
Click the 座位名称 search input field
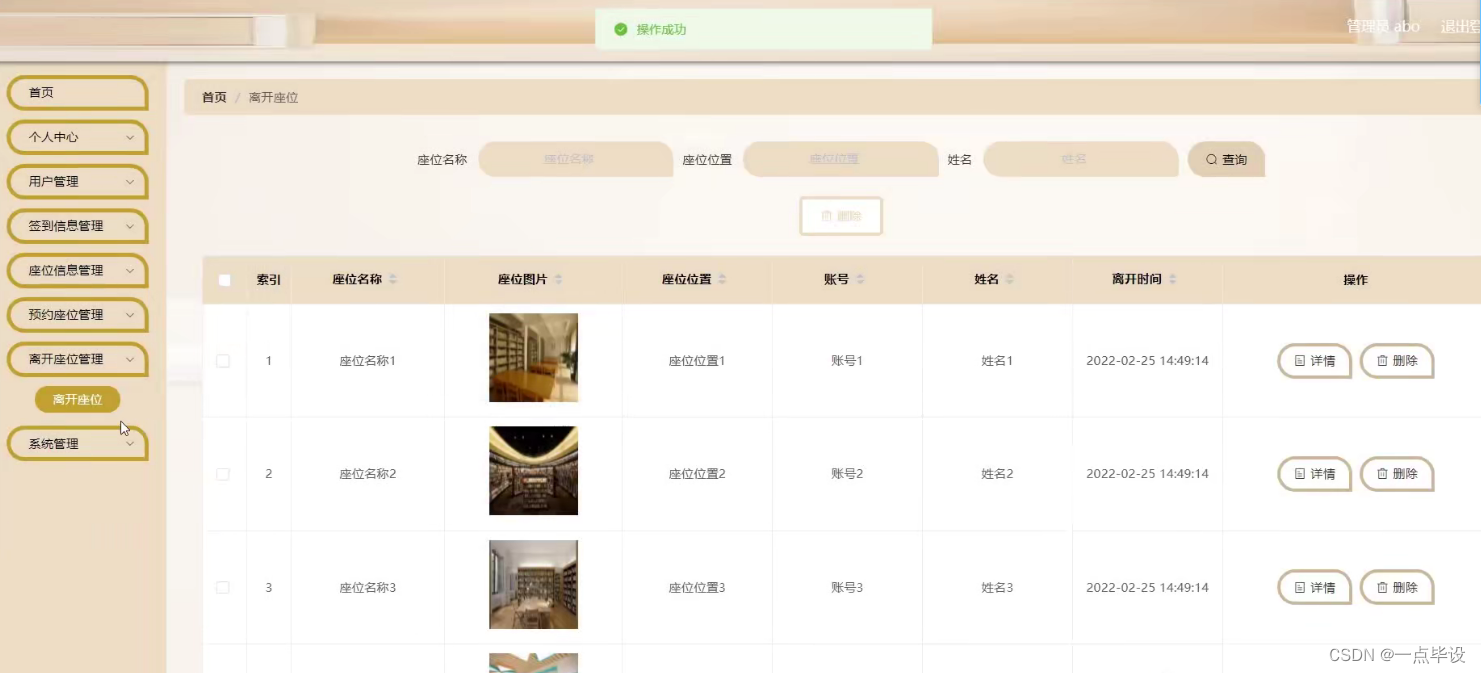576,158
